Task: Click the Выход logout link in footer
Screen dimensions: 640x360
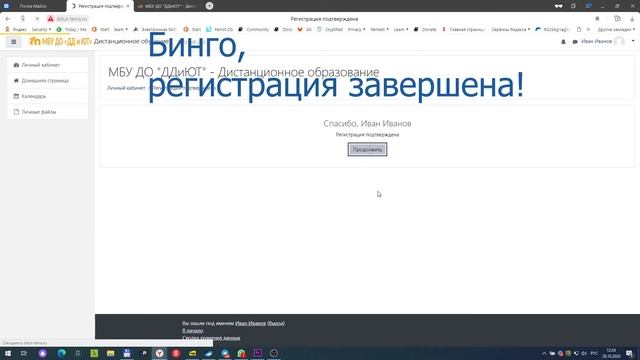Action: click(276, 323)
